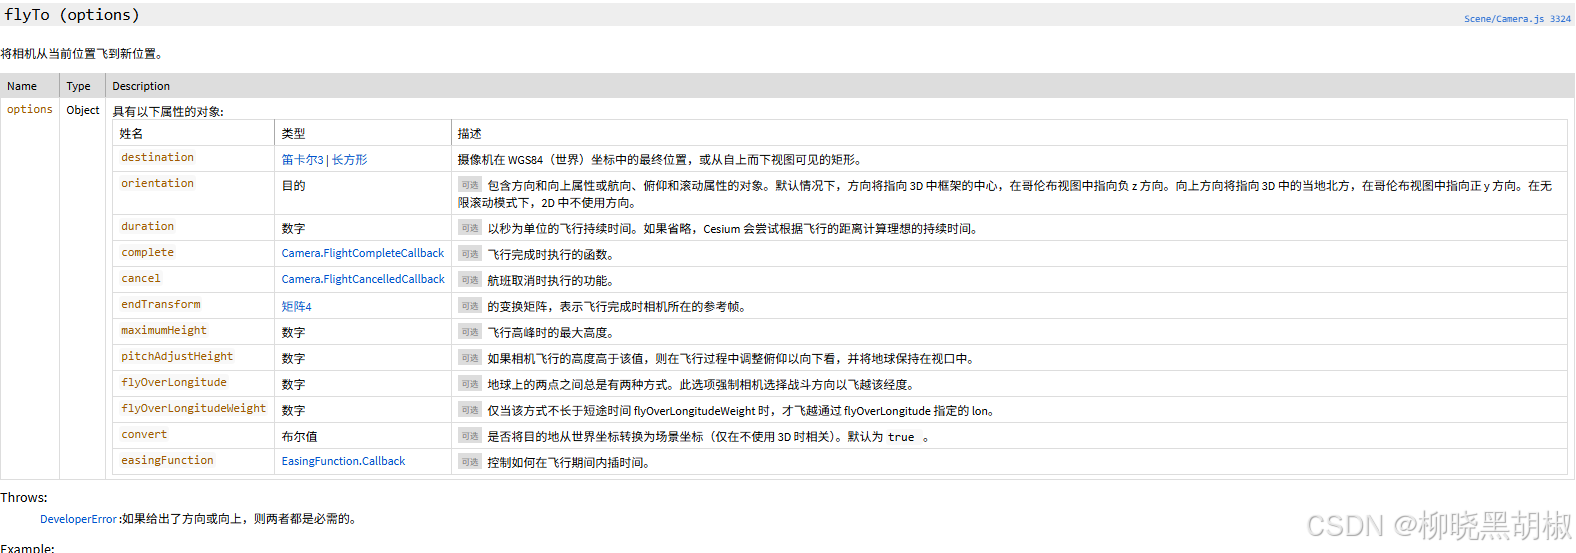Click the 具有以下属性的对象 text
This screenshot has width=1576, height=553.
tap(168, 112)
